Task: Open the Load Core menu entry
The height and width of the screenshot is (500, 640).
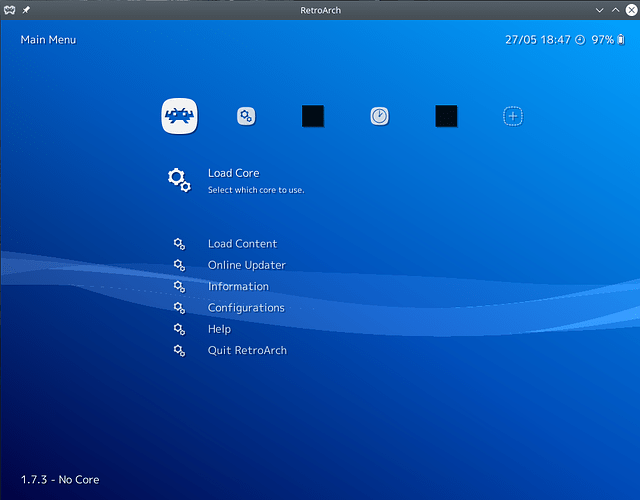Action: pyautogui.click(x=233, y=173)
